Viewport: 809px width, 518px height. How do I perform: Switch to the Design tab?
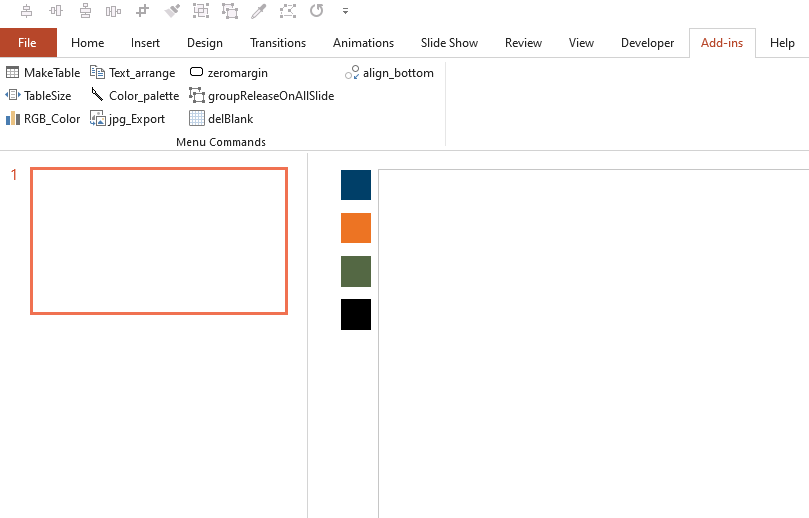(205, 43)
